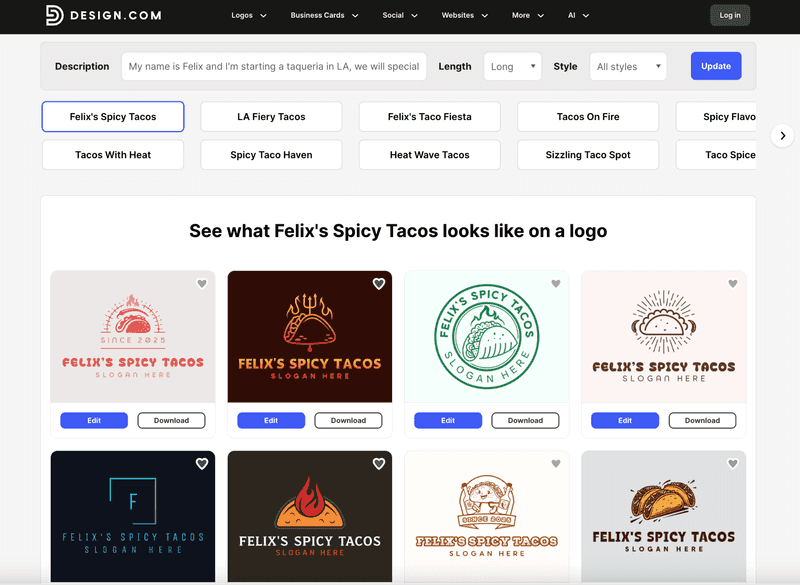800x585 pixels.
Task: Click heart icon on sunburst taco logo
Action: point(733,284)
